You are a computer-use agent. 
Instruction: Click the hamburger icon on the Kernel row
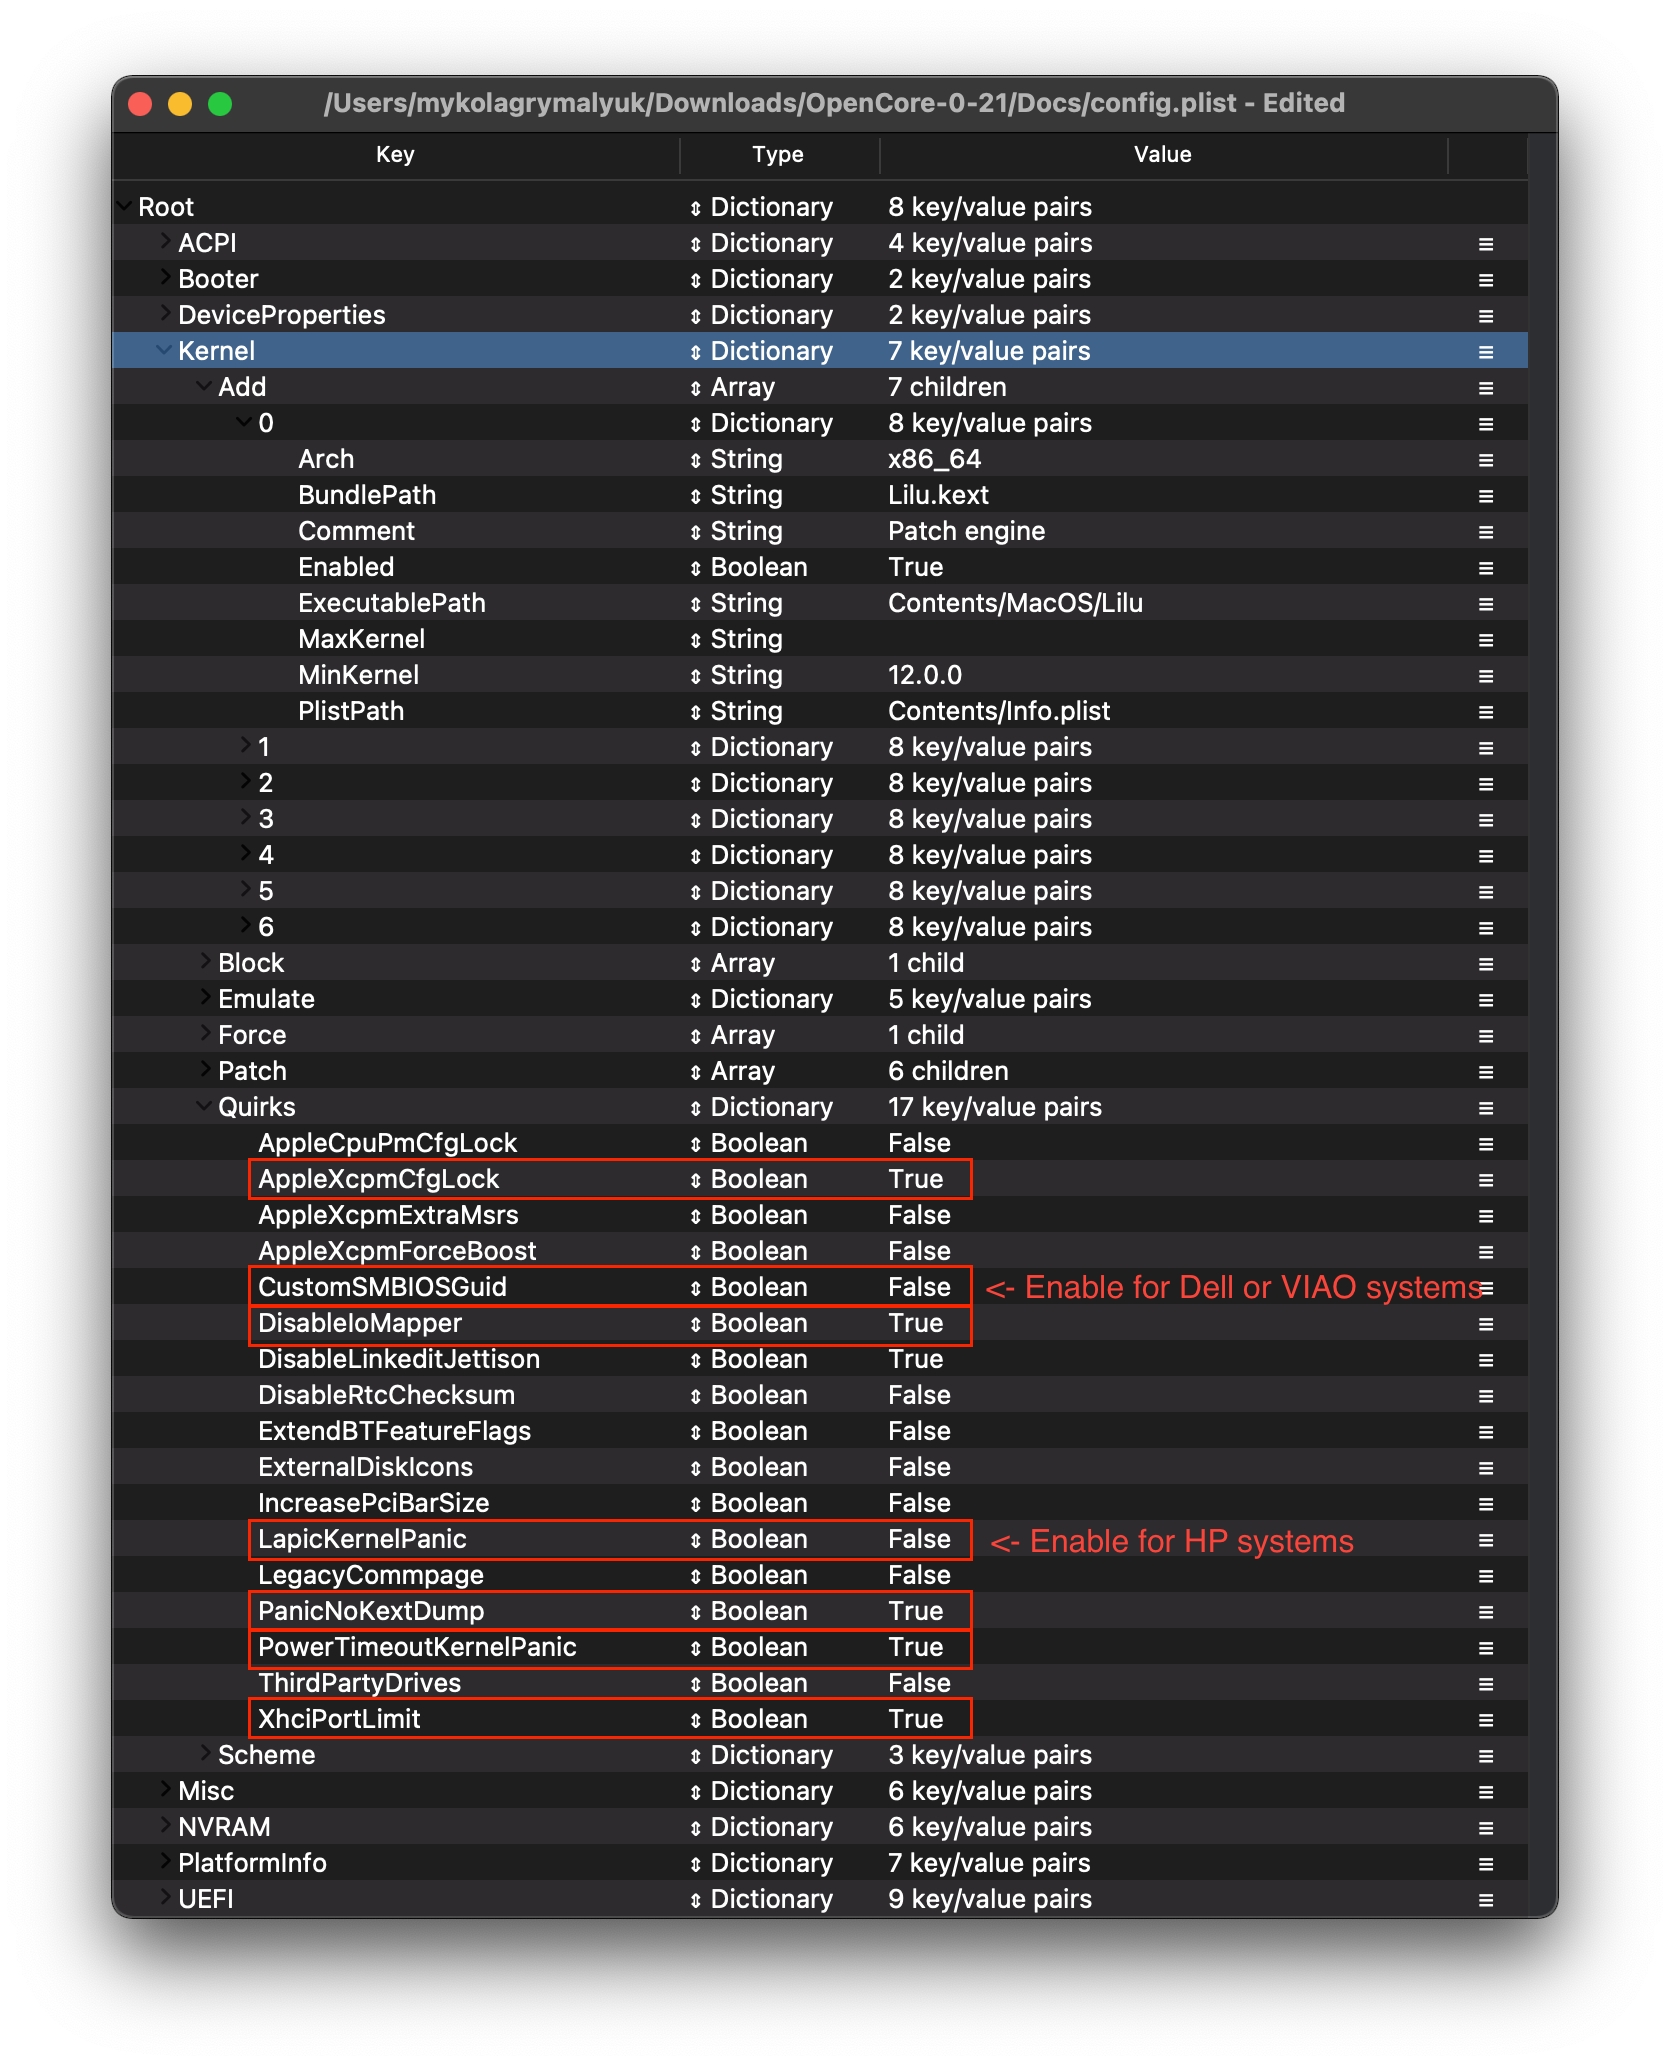pos(1486,352)
